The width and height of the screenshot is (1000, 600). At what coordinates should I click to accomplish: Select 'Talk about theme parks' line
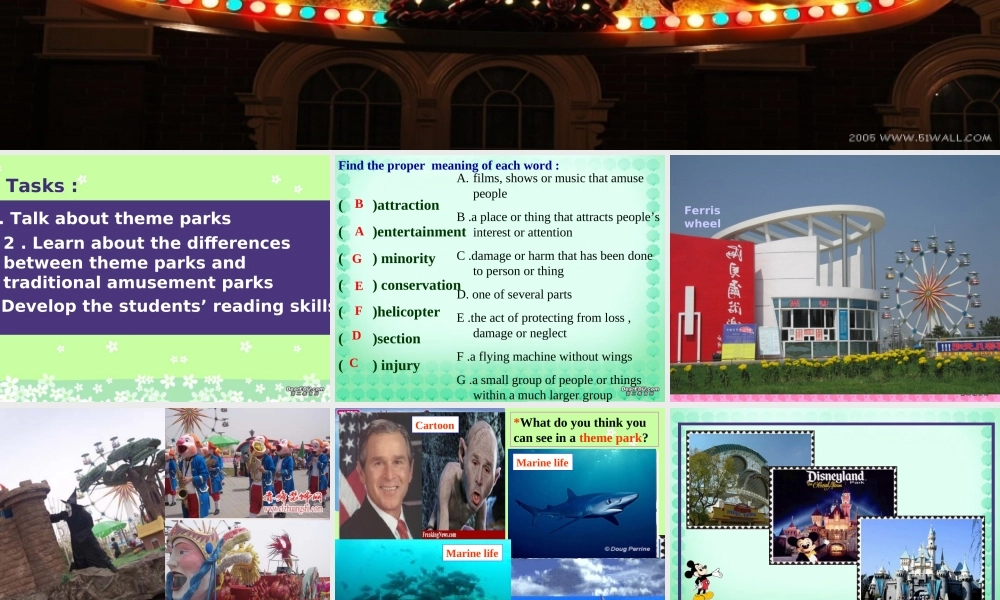click(121, 219)
